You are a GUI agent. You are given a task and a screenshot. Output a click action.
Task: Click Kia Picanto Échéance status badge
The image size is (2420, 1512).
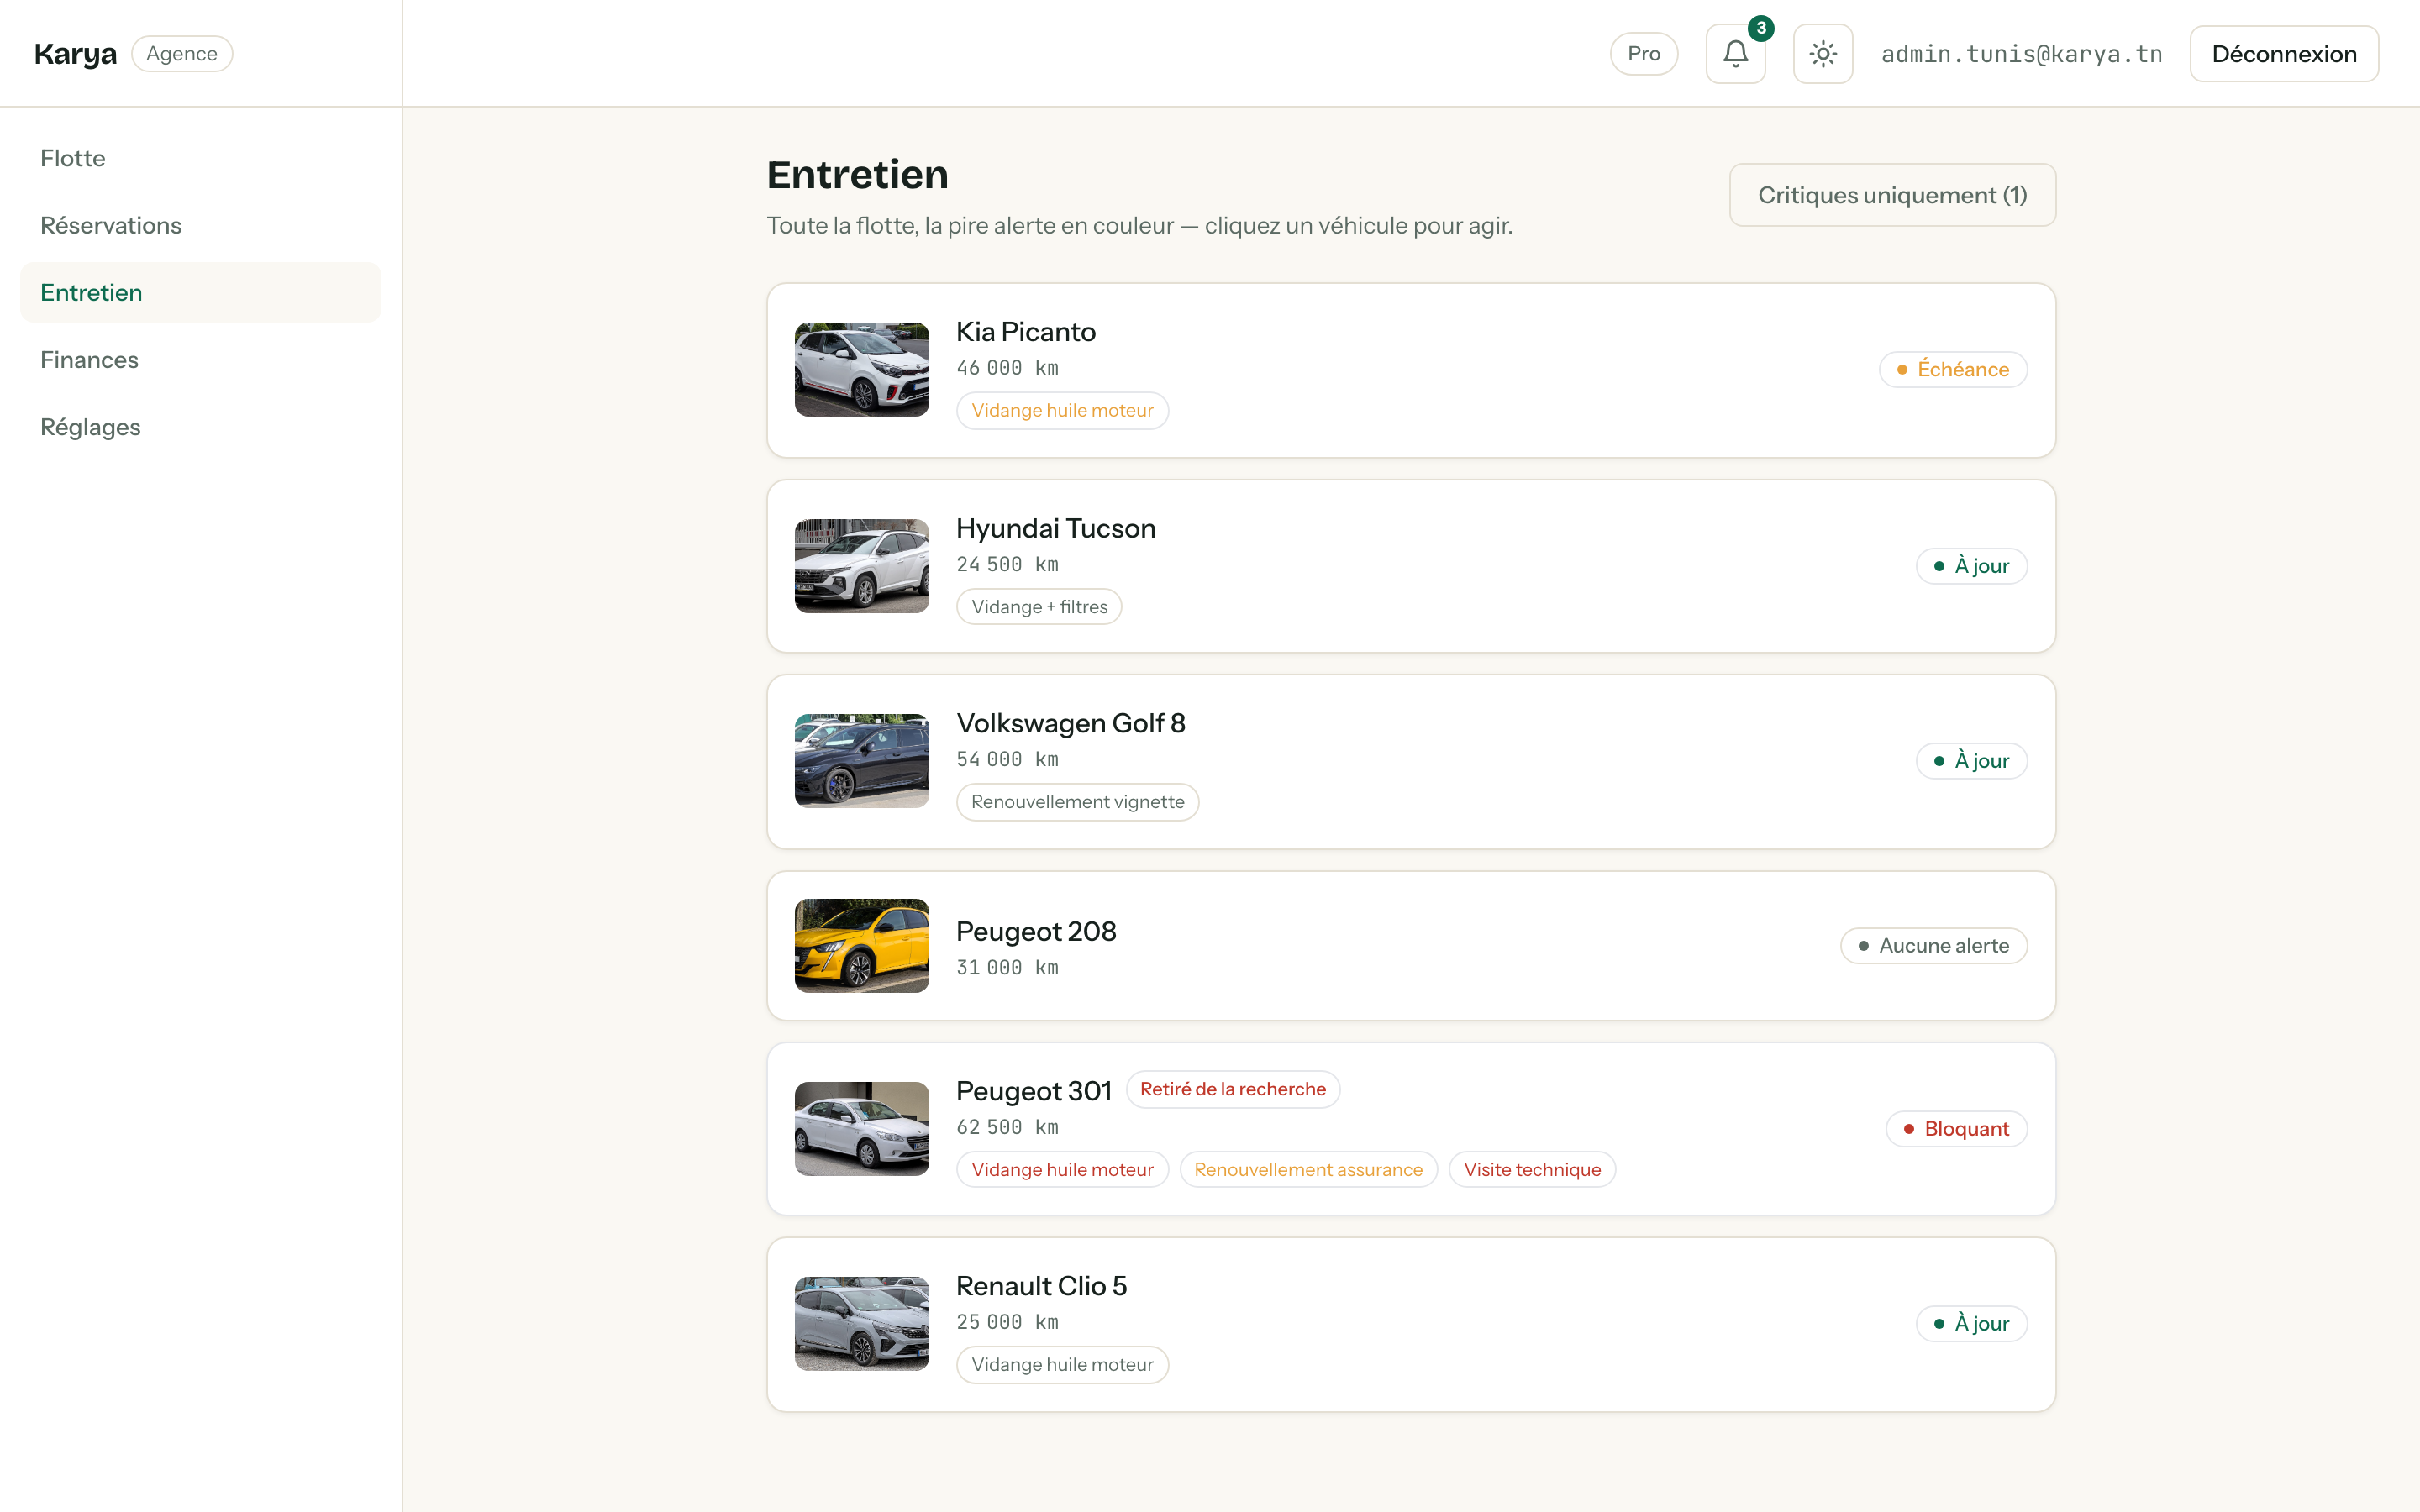click(1952, 370)
